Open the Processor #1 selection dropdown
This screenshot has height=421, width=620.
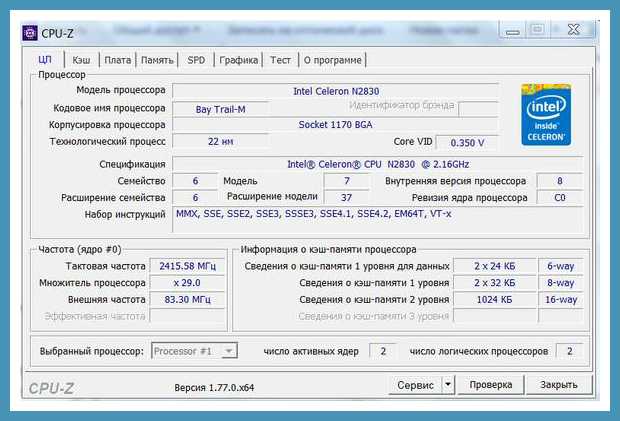pos(194,351)
